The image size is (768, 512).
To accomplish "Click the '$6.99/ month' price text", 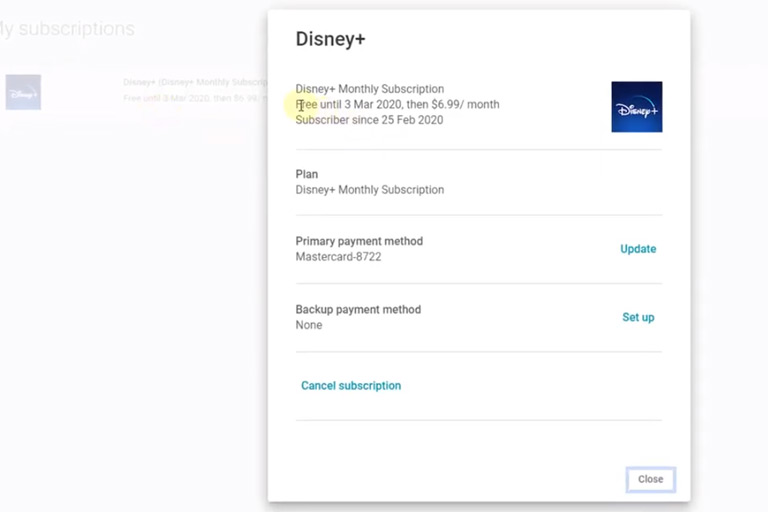I will tap(465, 104).
